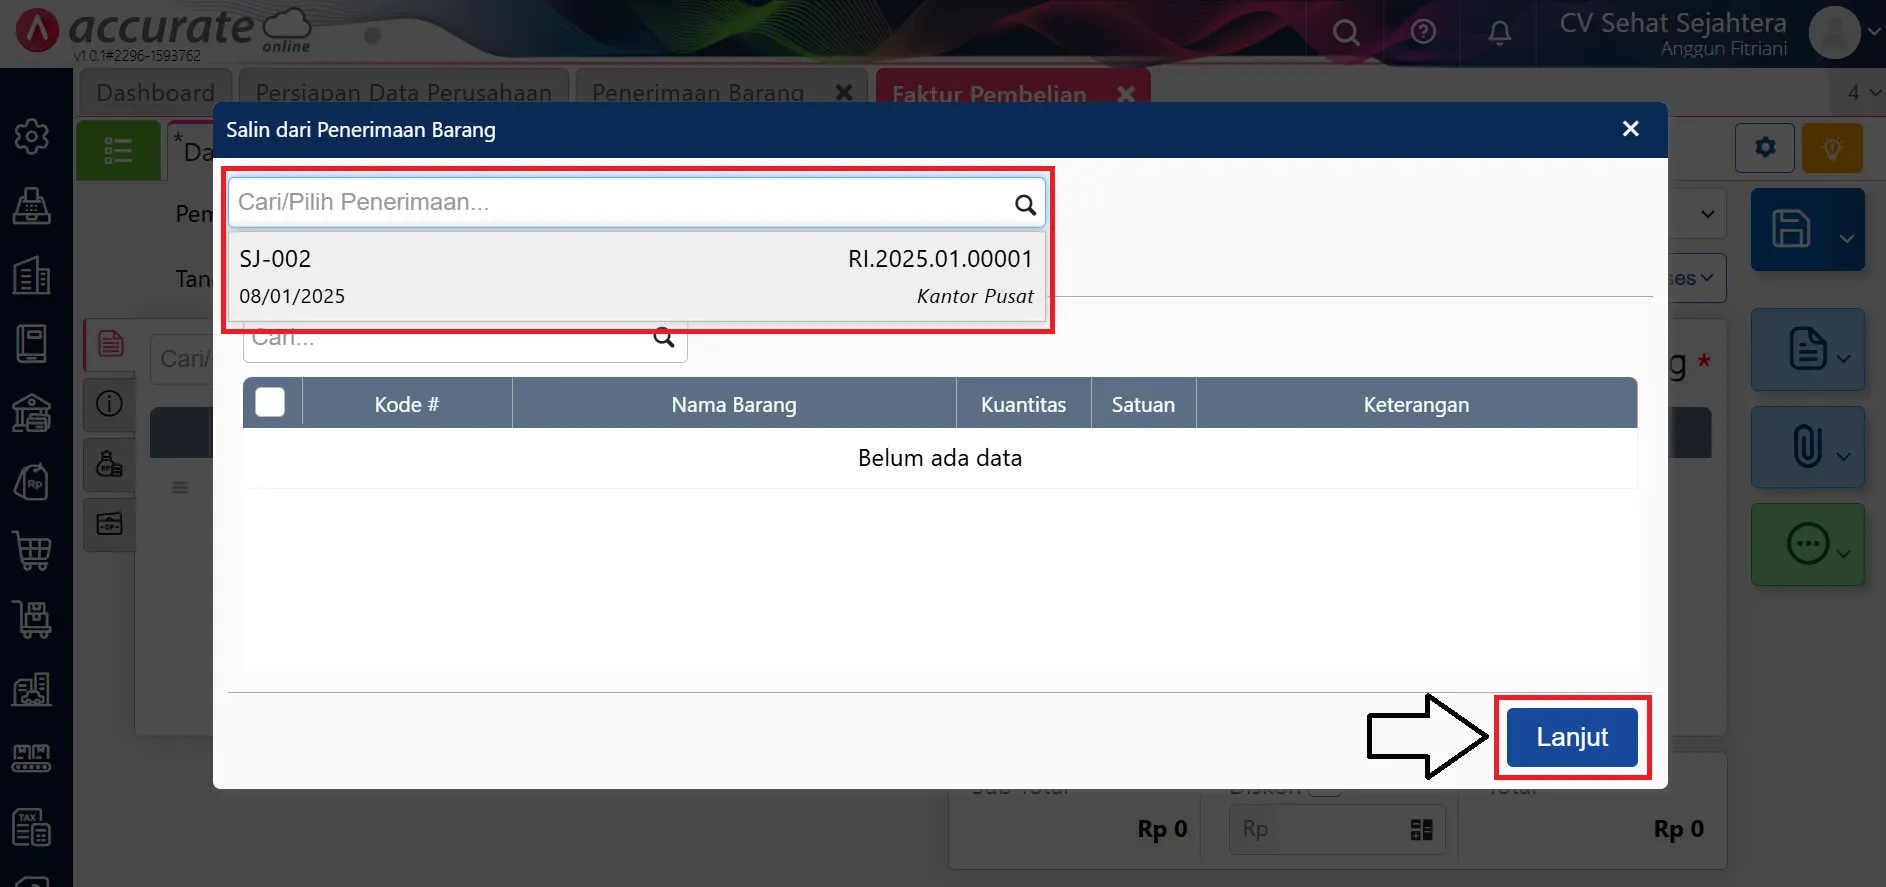Open the bank/cash module in sidebar
Image resolution: width=1886 pixels, height=887 pixels.
(32, 413)
